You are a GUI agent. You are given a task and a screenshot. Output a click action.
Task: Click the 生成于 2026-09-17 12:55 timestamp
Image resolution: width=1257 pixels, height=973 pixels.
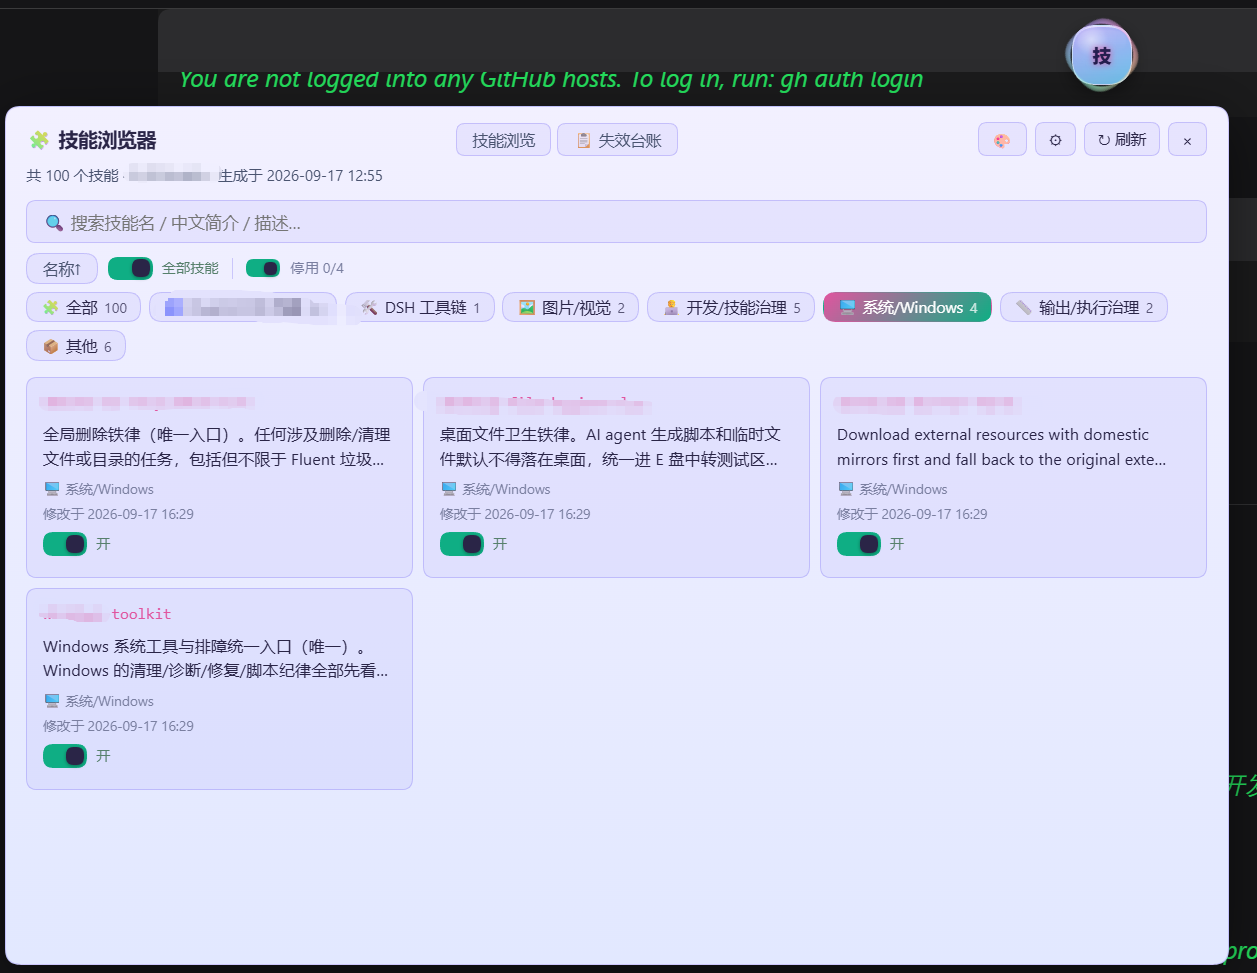(300, 176)
